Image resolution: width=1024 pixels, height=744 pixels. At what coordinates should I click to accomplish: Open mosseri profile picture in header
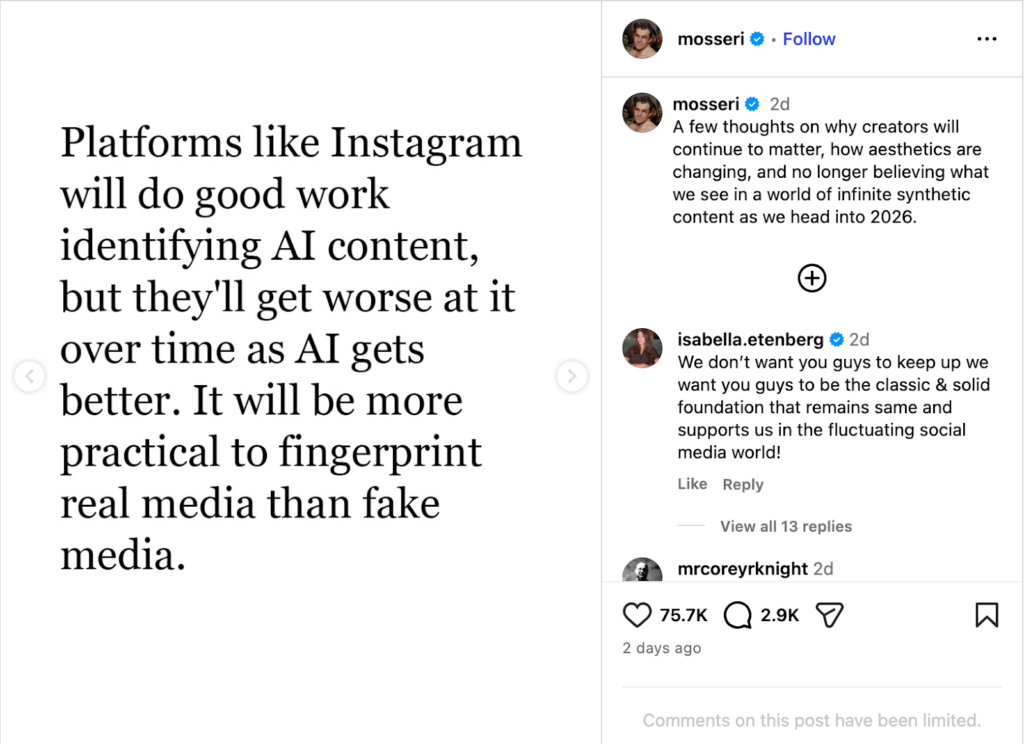click(642, 39)
